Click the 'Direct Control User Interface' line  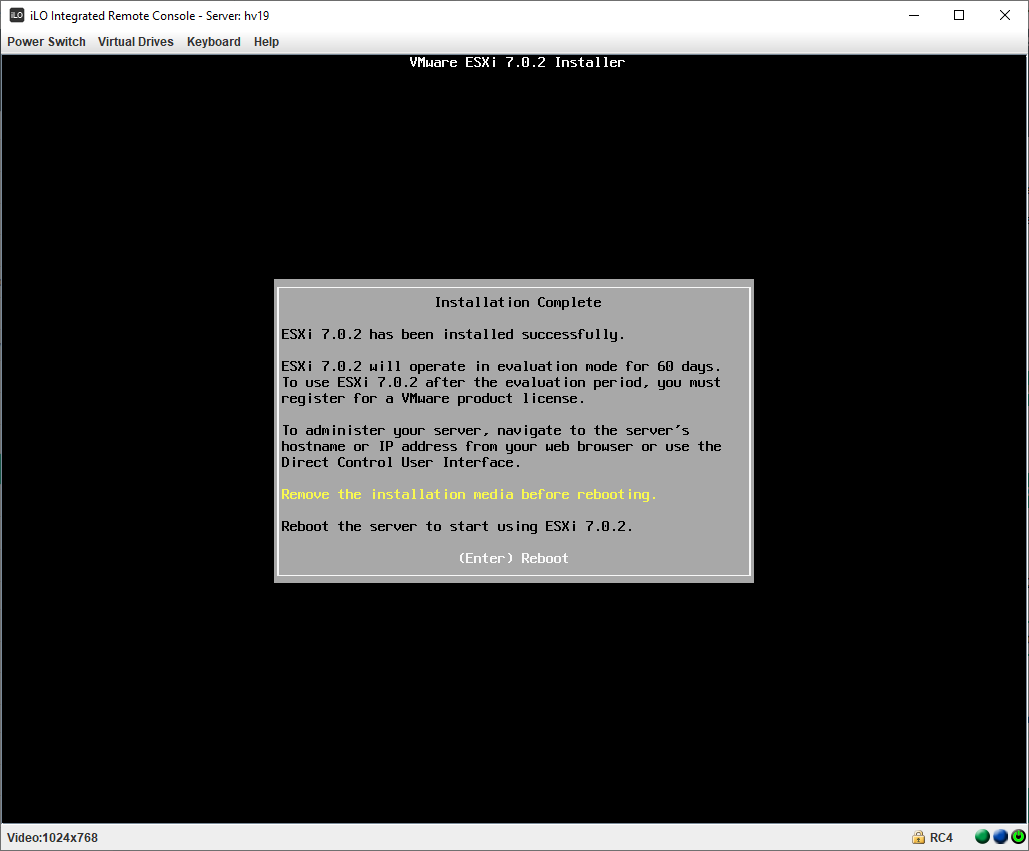click(x=401, y=463)
